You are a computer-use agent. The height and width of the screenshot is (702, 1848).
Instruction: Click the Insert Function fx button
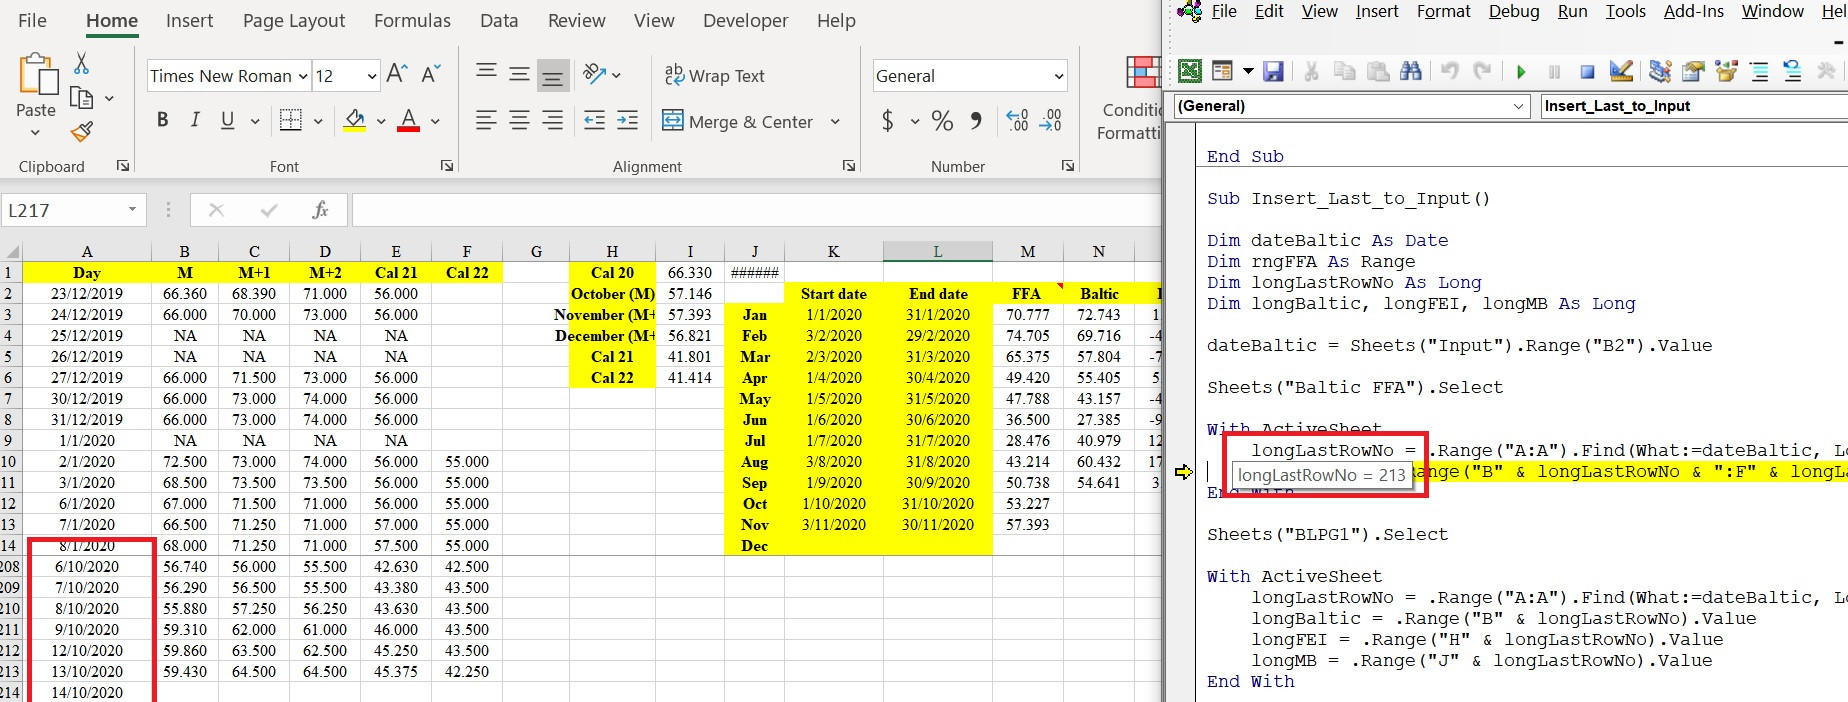(x=320, y=210)
